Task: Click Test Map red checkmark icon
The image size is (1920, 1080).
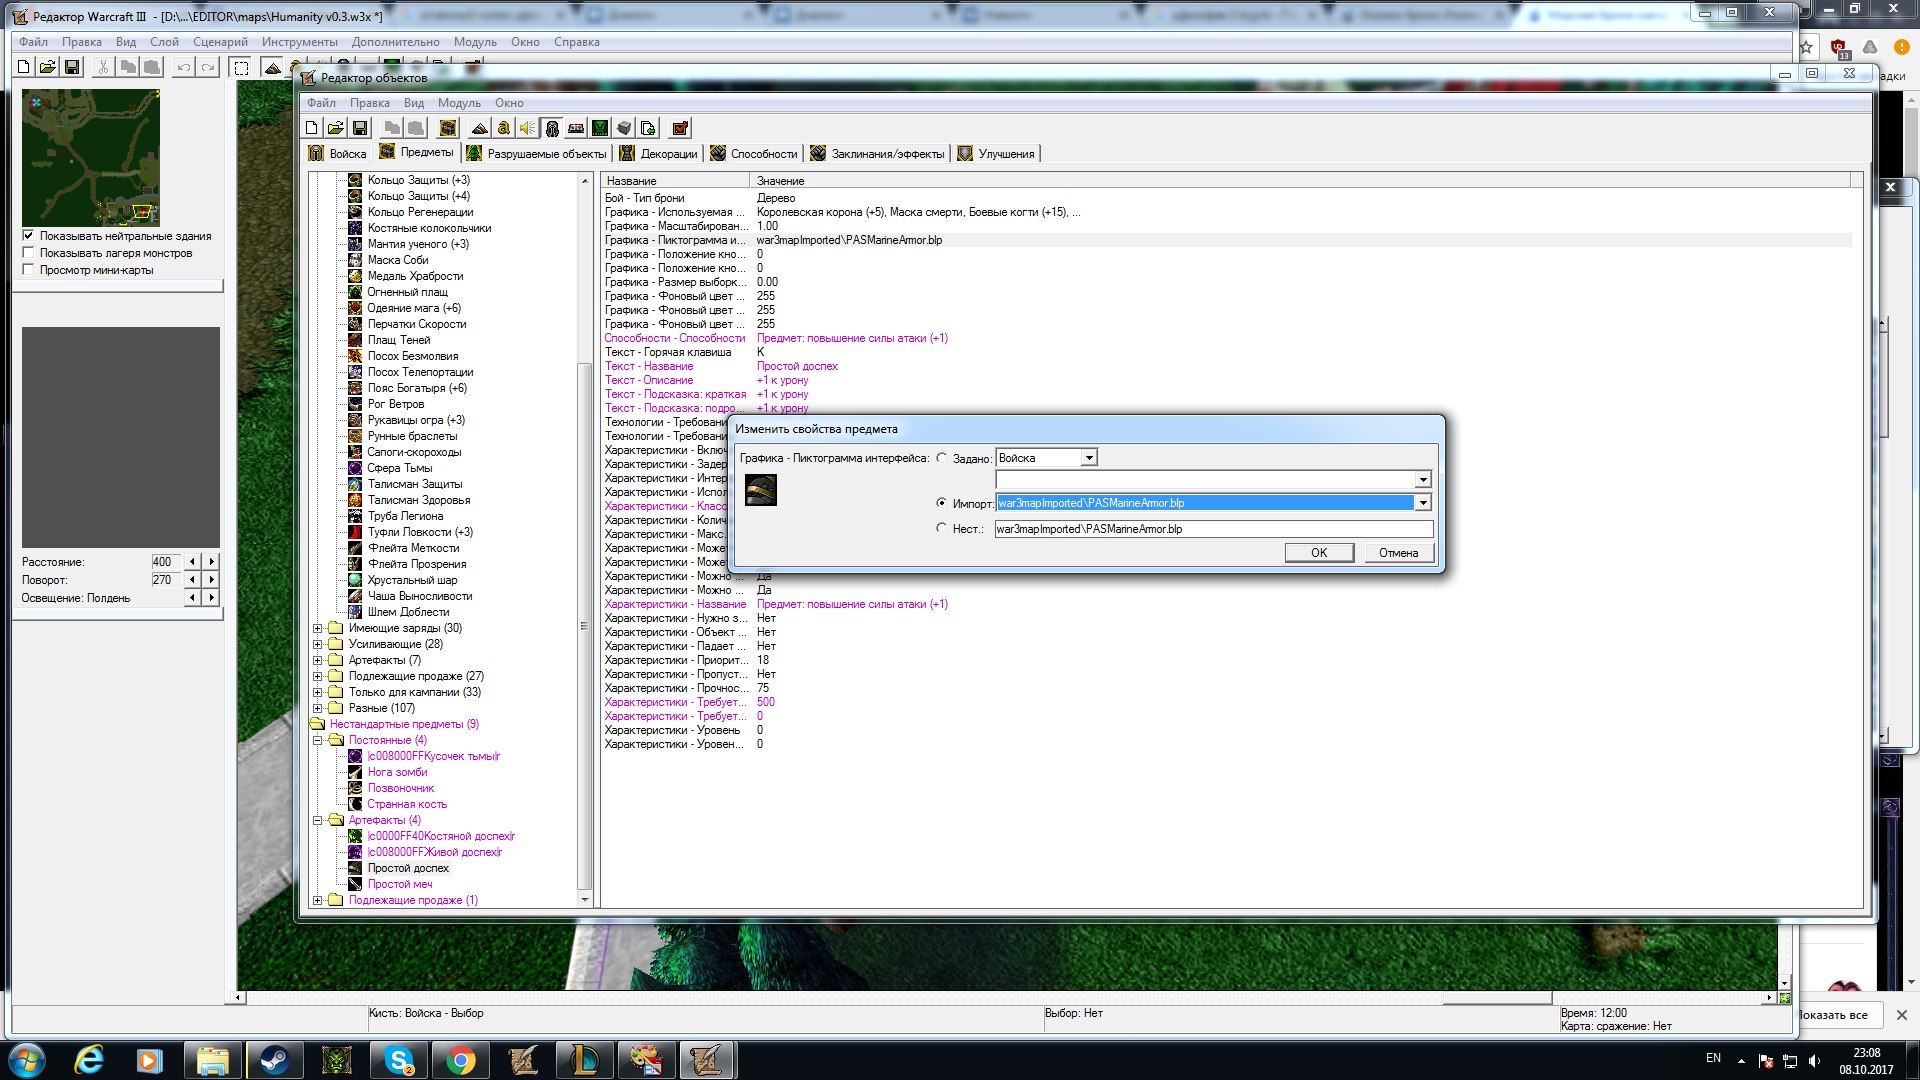Action: pos(680,128)
